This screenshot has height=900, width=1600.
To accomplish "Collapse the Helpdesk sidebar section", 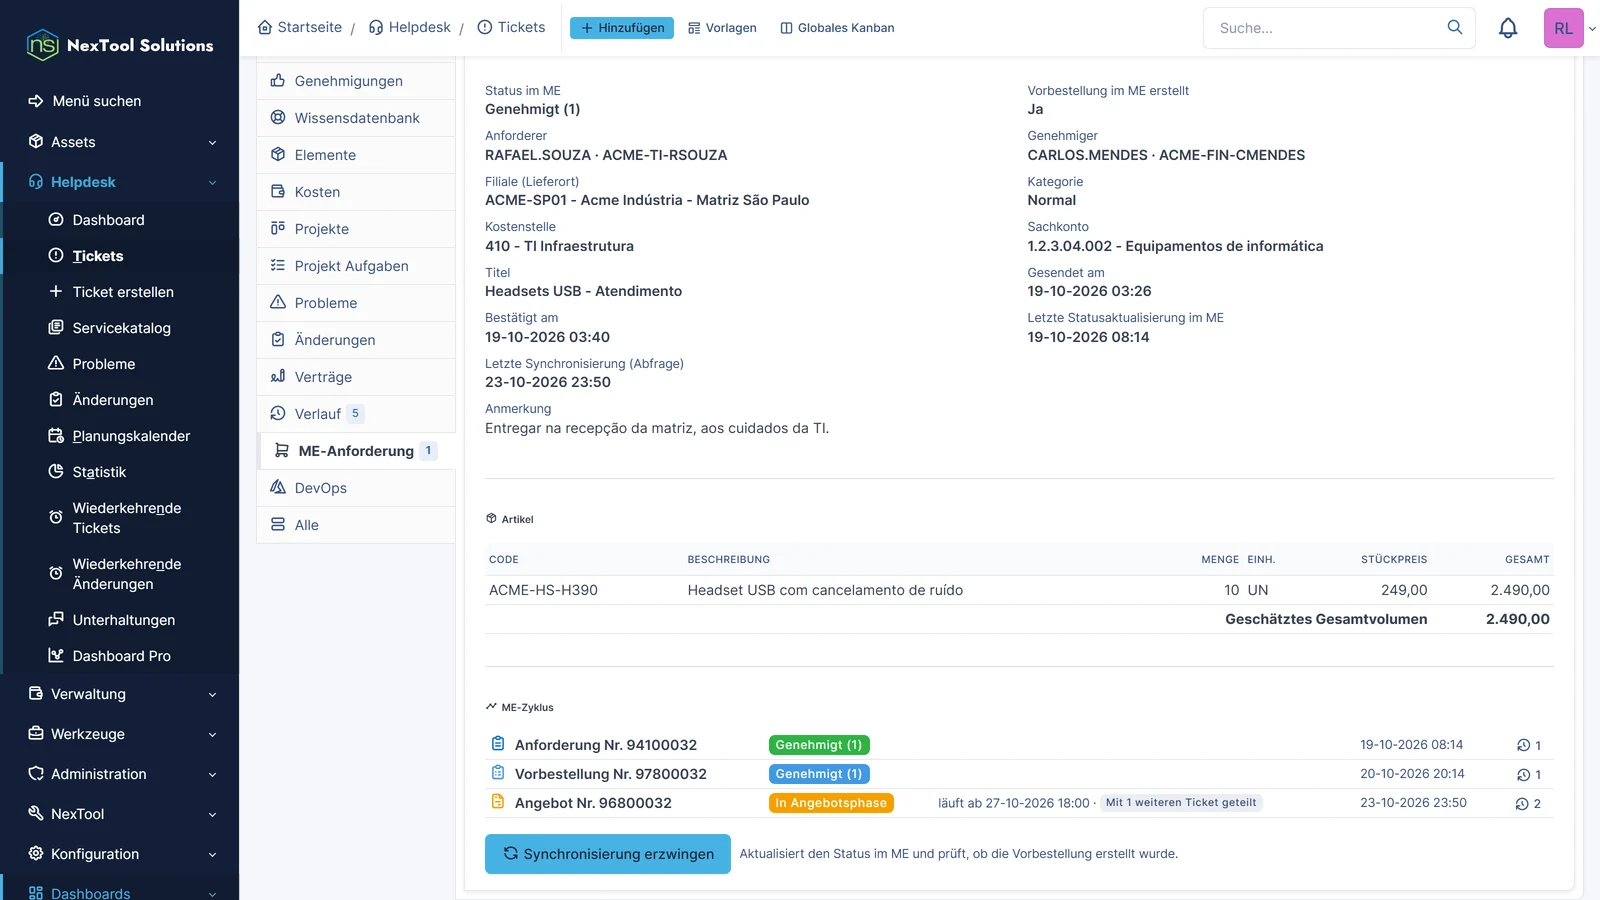I will [x=120, y=182].
